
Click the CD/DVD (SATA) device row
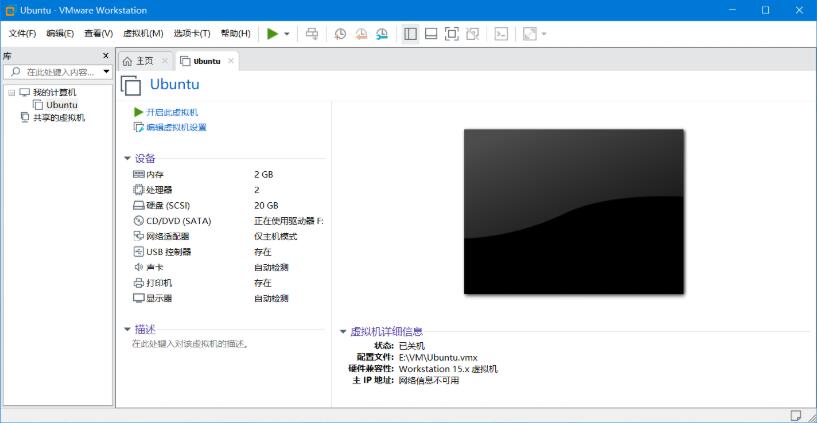click(x=229, y=221)
